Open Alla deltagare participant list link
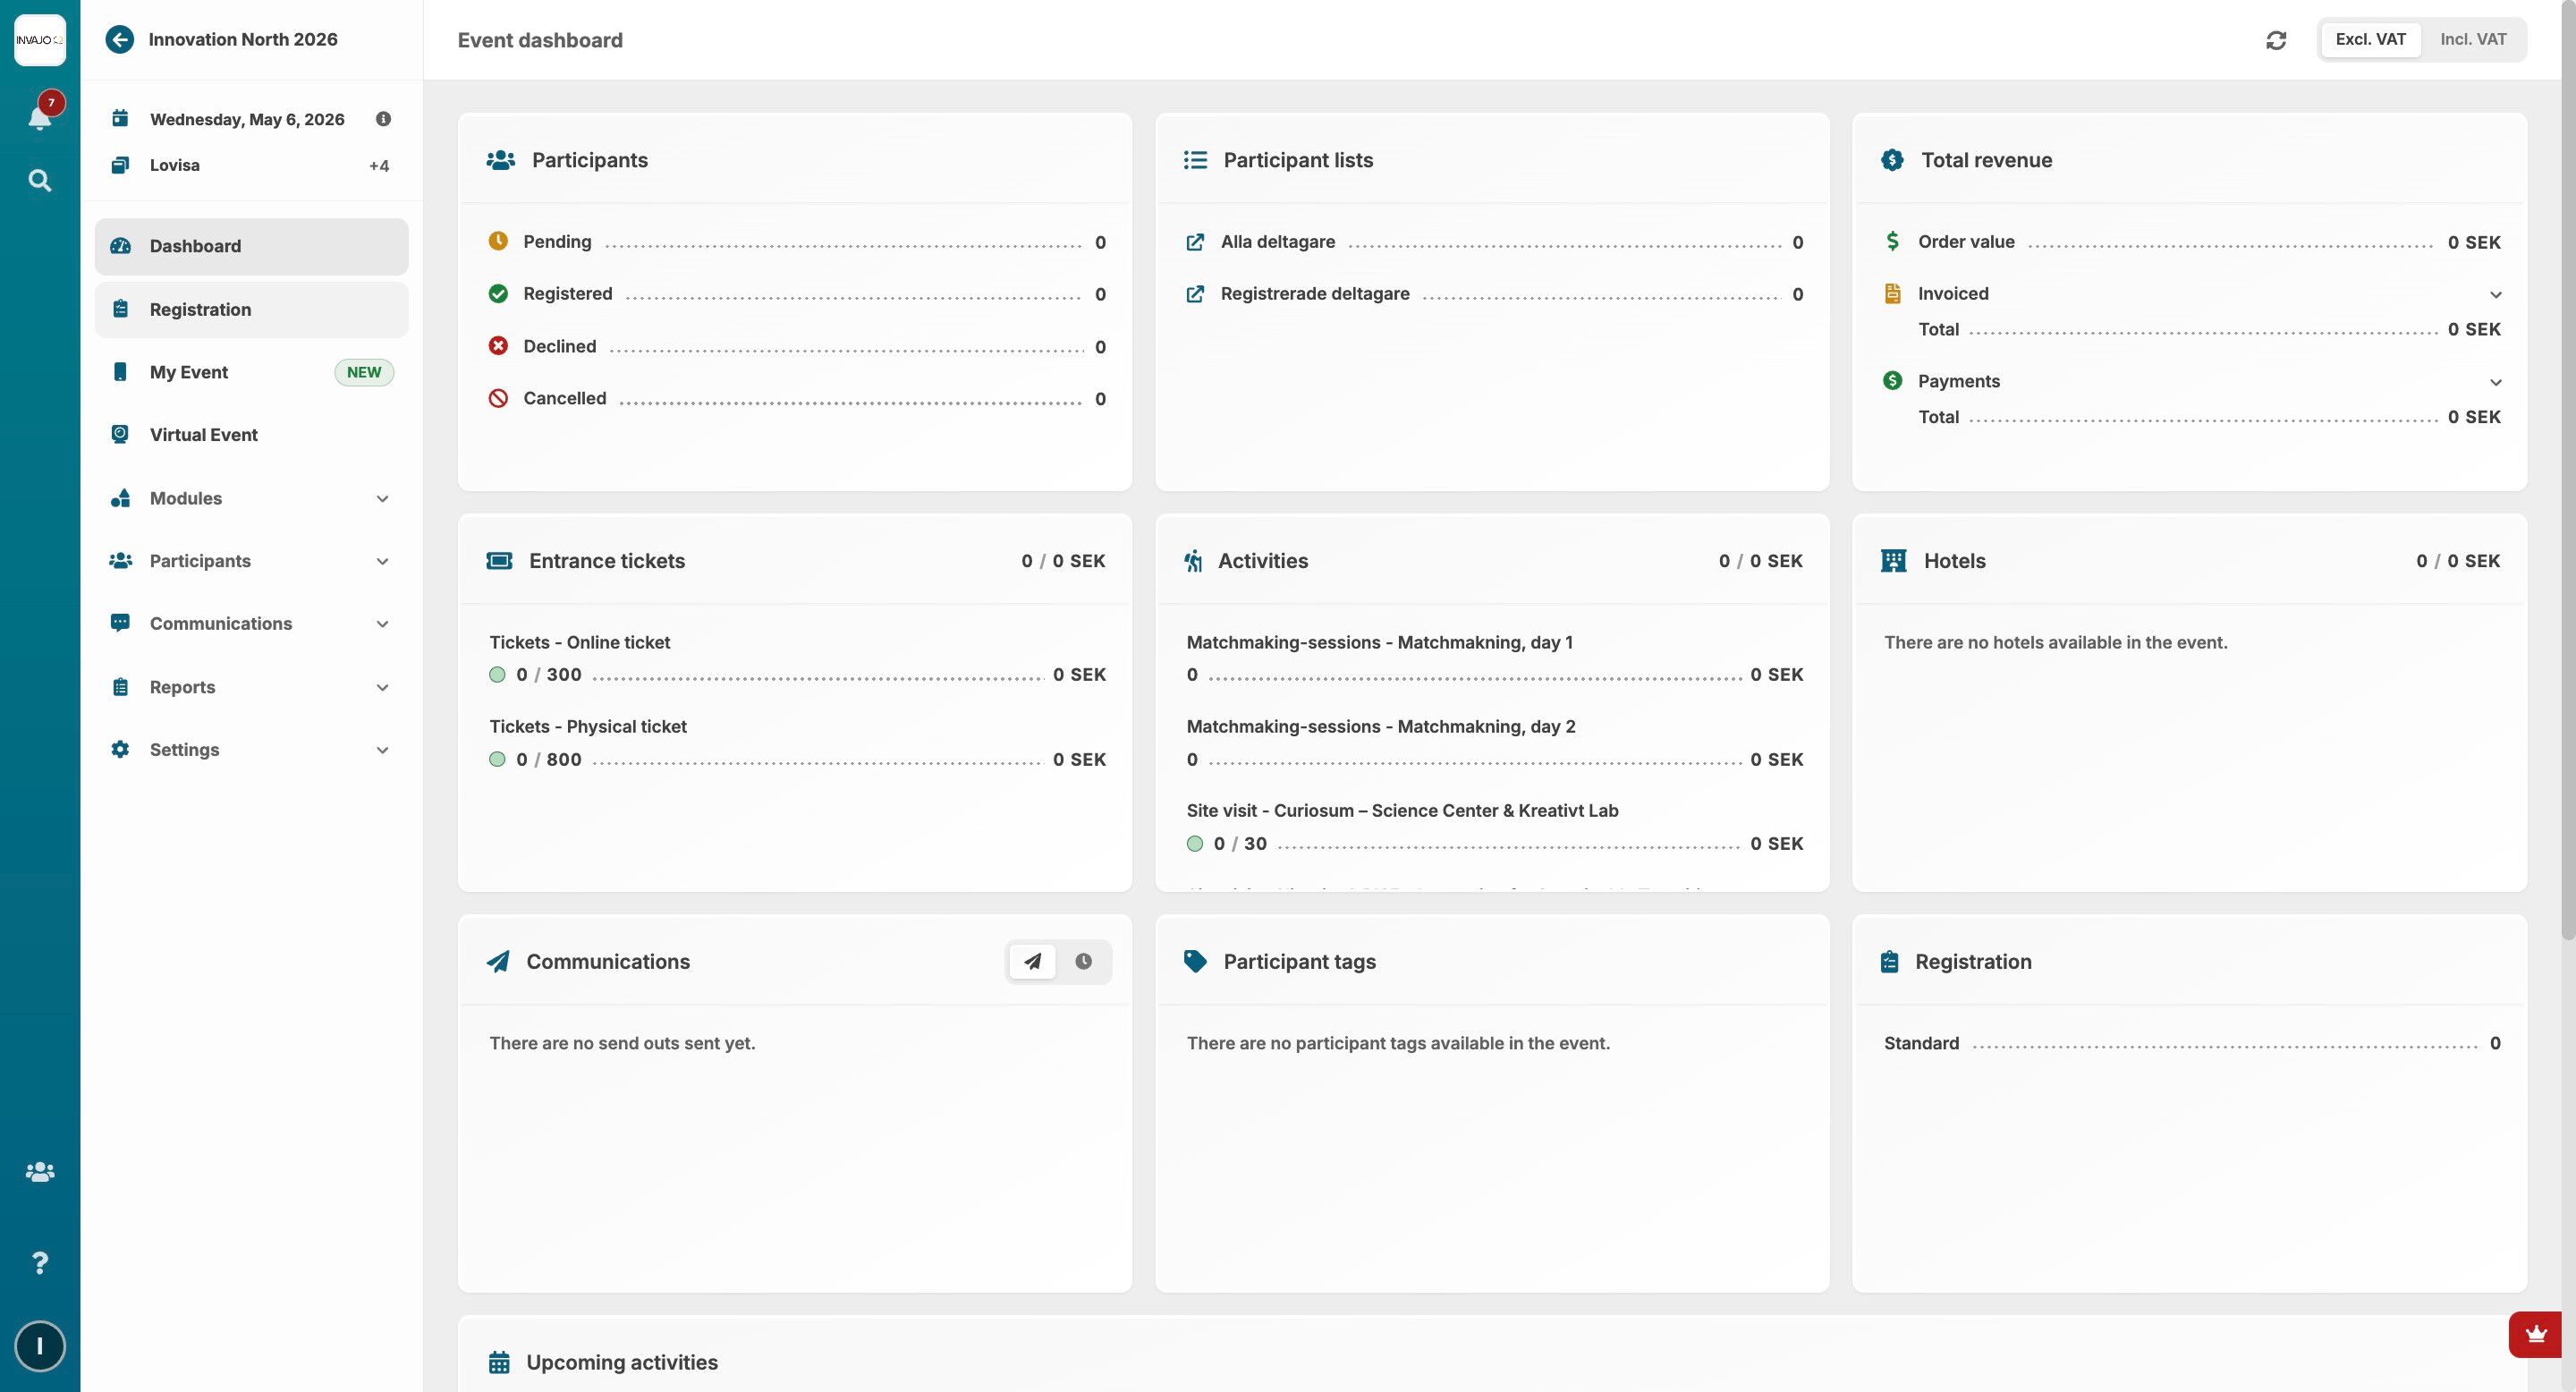 tap(1277, 242)
